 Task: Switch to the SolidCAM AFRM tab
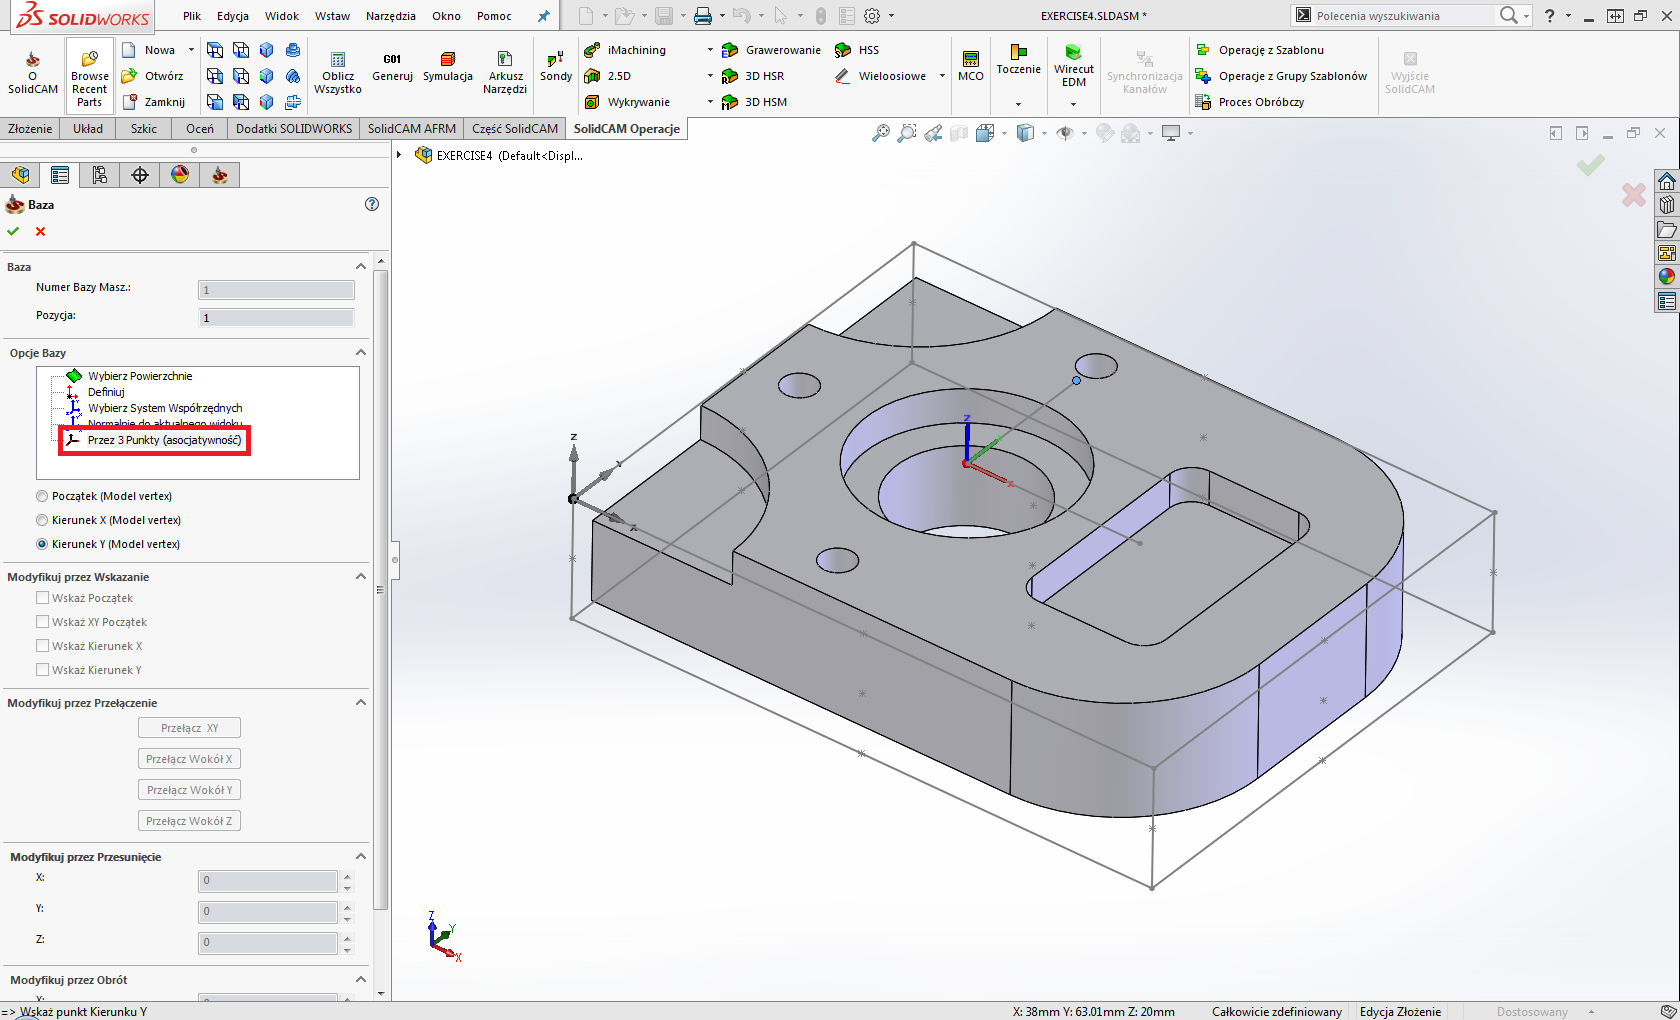point(411,129)
